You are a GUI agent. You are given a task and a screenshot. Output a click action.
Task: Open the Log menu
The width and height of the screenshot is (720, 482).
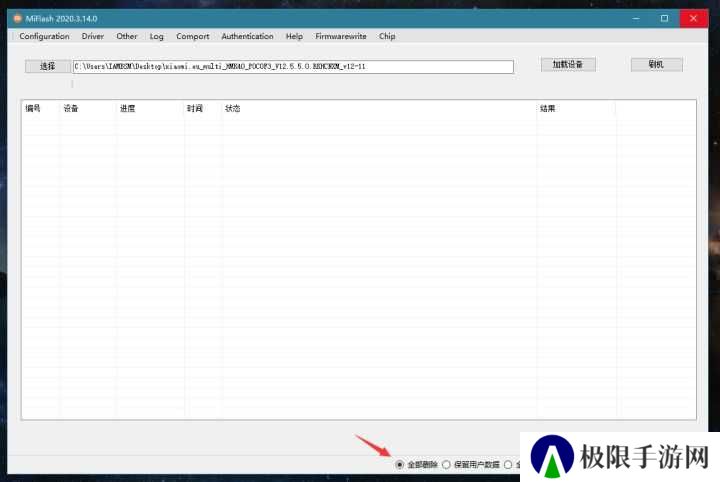pyautogui.click(x=157, y=36)
